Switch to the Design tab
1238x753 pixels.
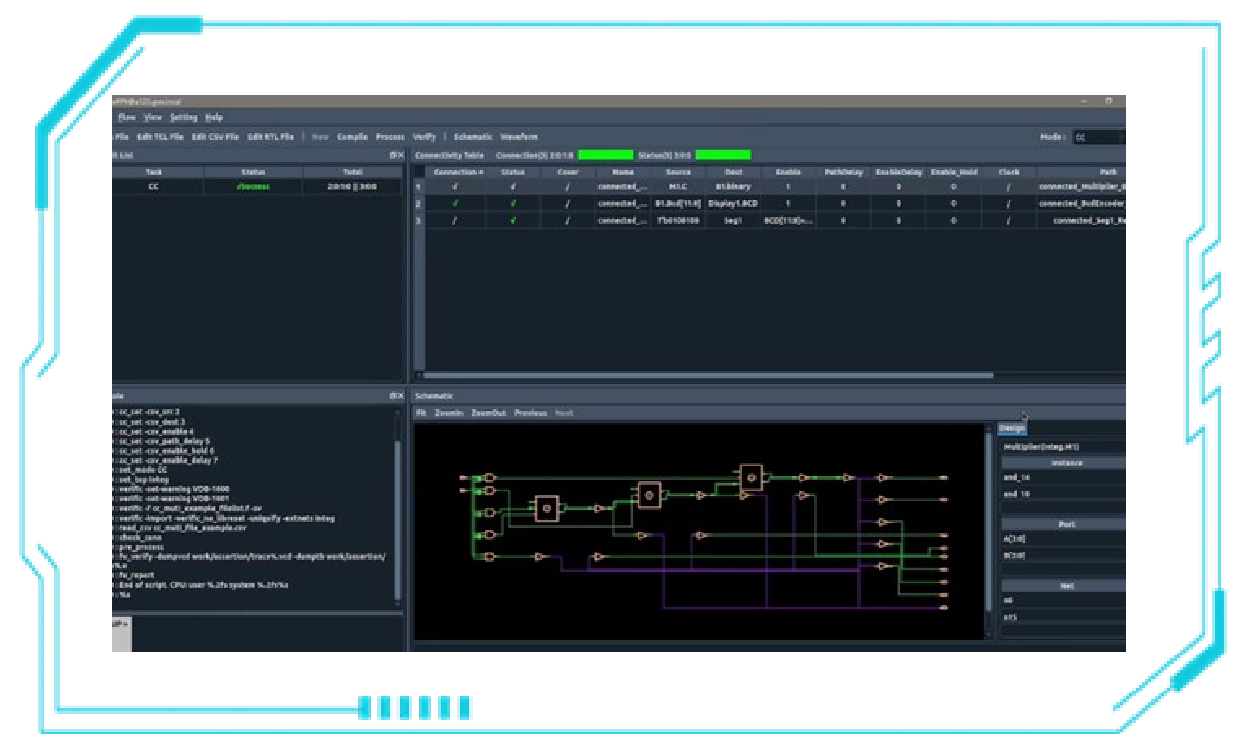pyautogui.click(x=1011, y=428)
